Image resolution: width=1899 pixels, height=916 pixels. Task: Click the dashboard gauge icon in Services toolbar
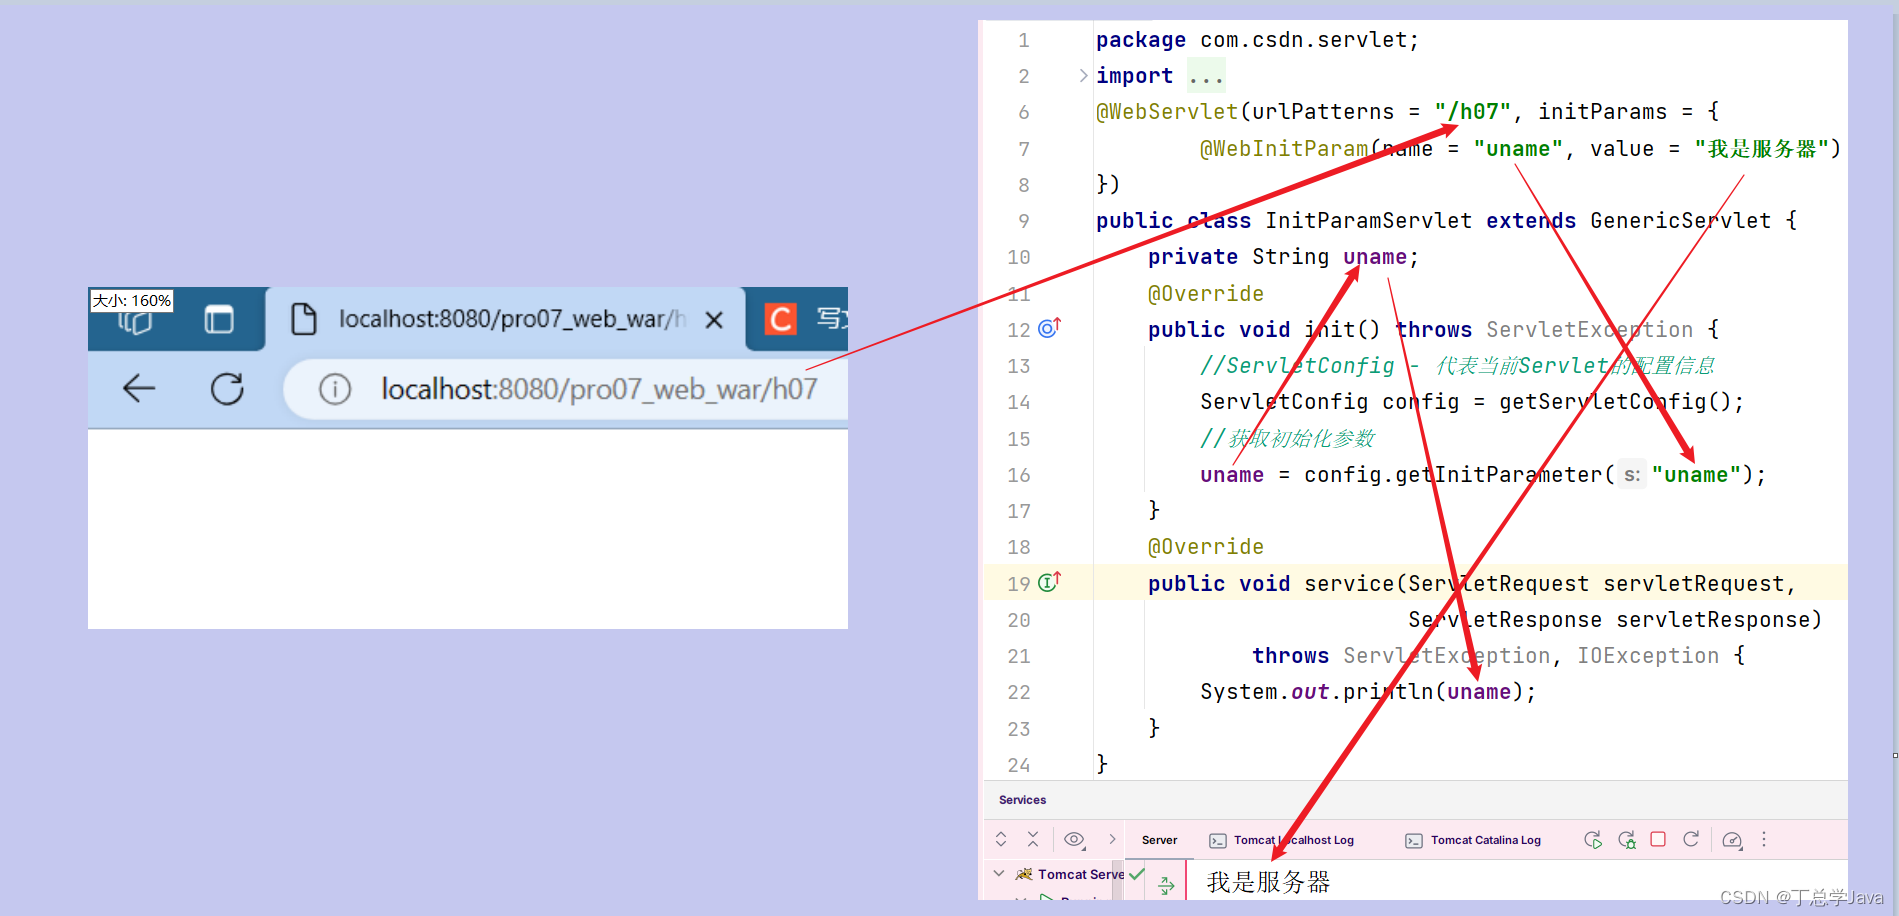[1733, 840]
